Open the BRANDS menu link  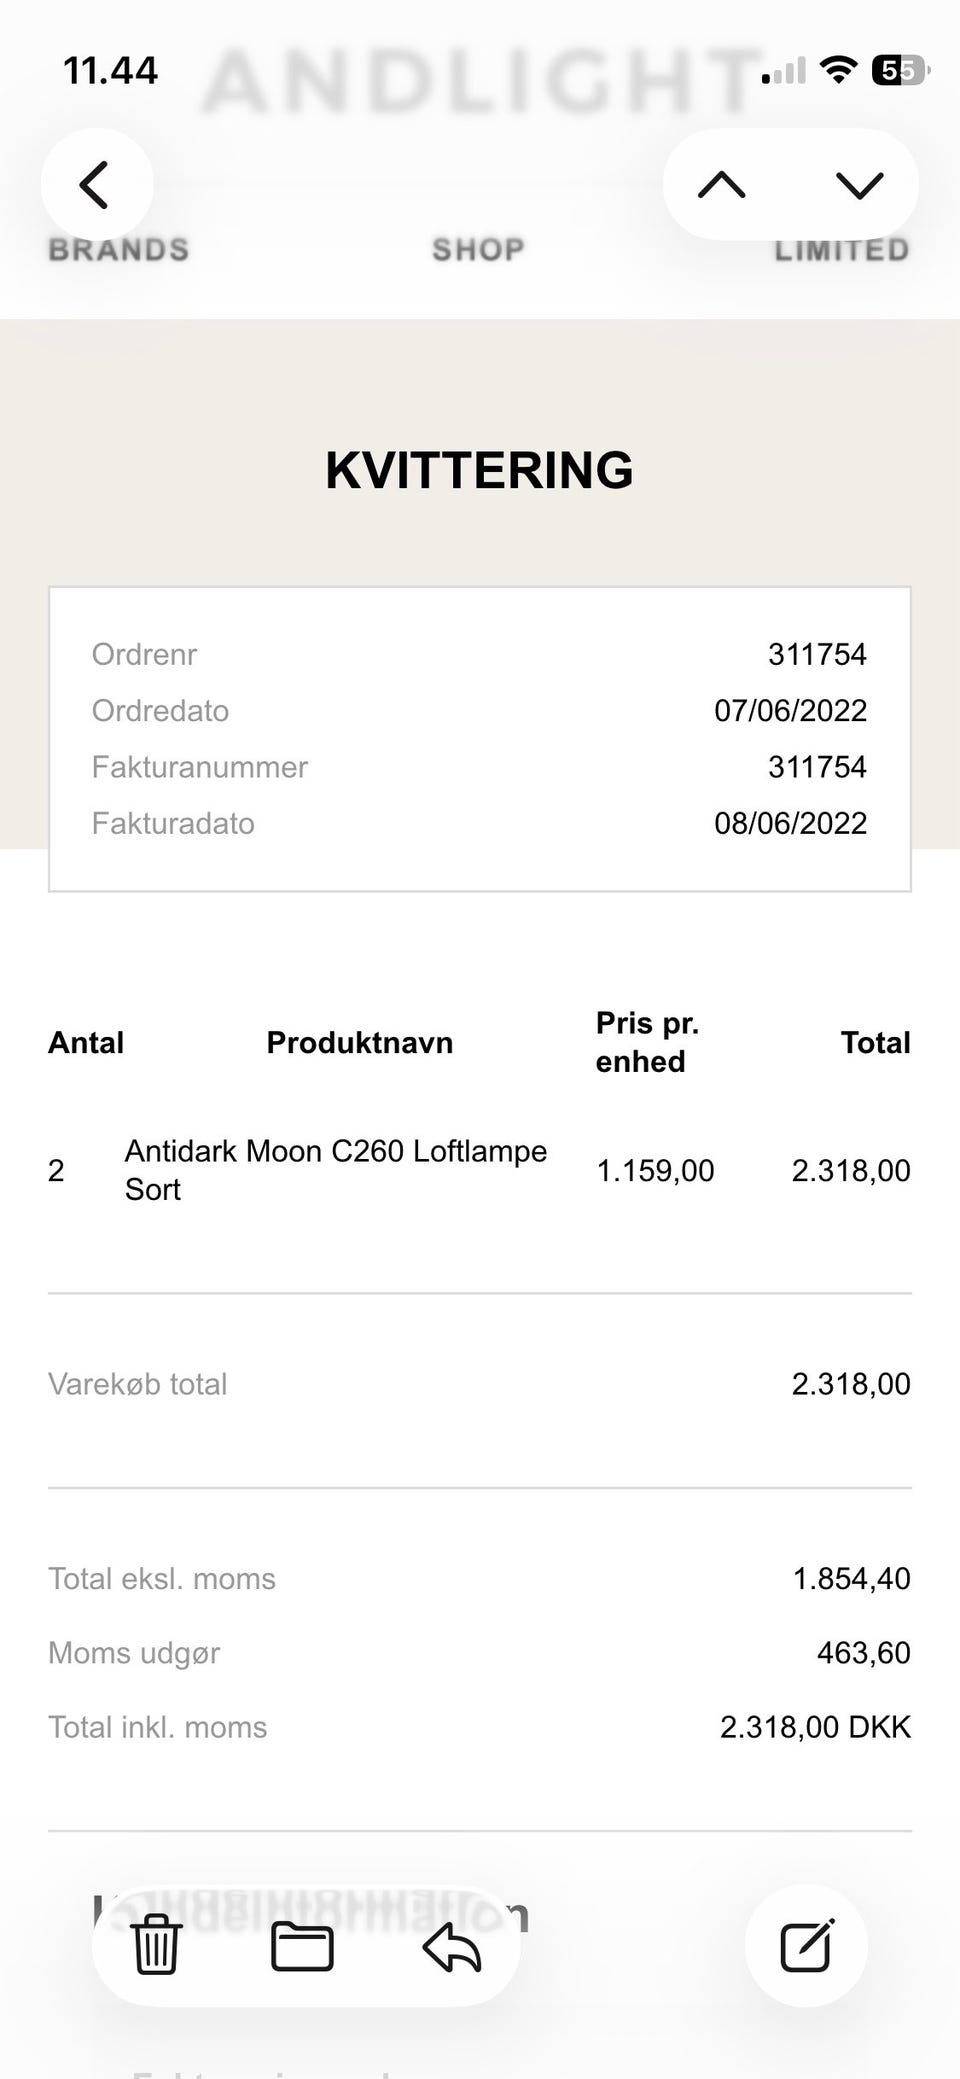[119, 249]
